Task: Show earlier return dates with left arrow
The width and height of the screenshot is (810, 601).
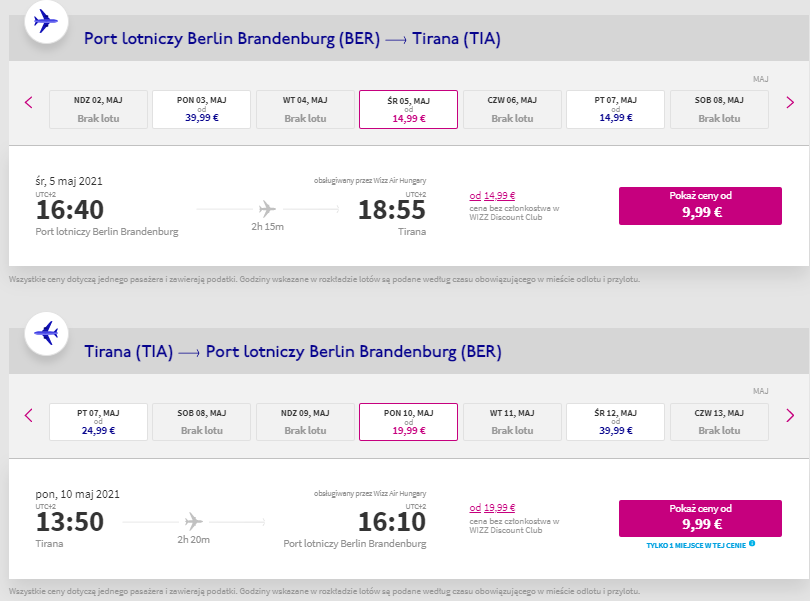Action: [29, 415]
